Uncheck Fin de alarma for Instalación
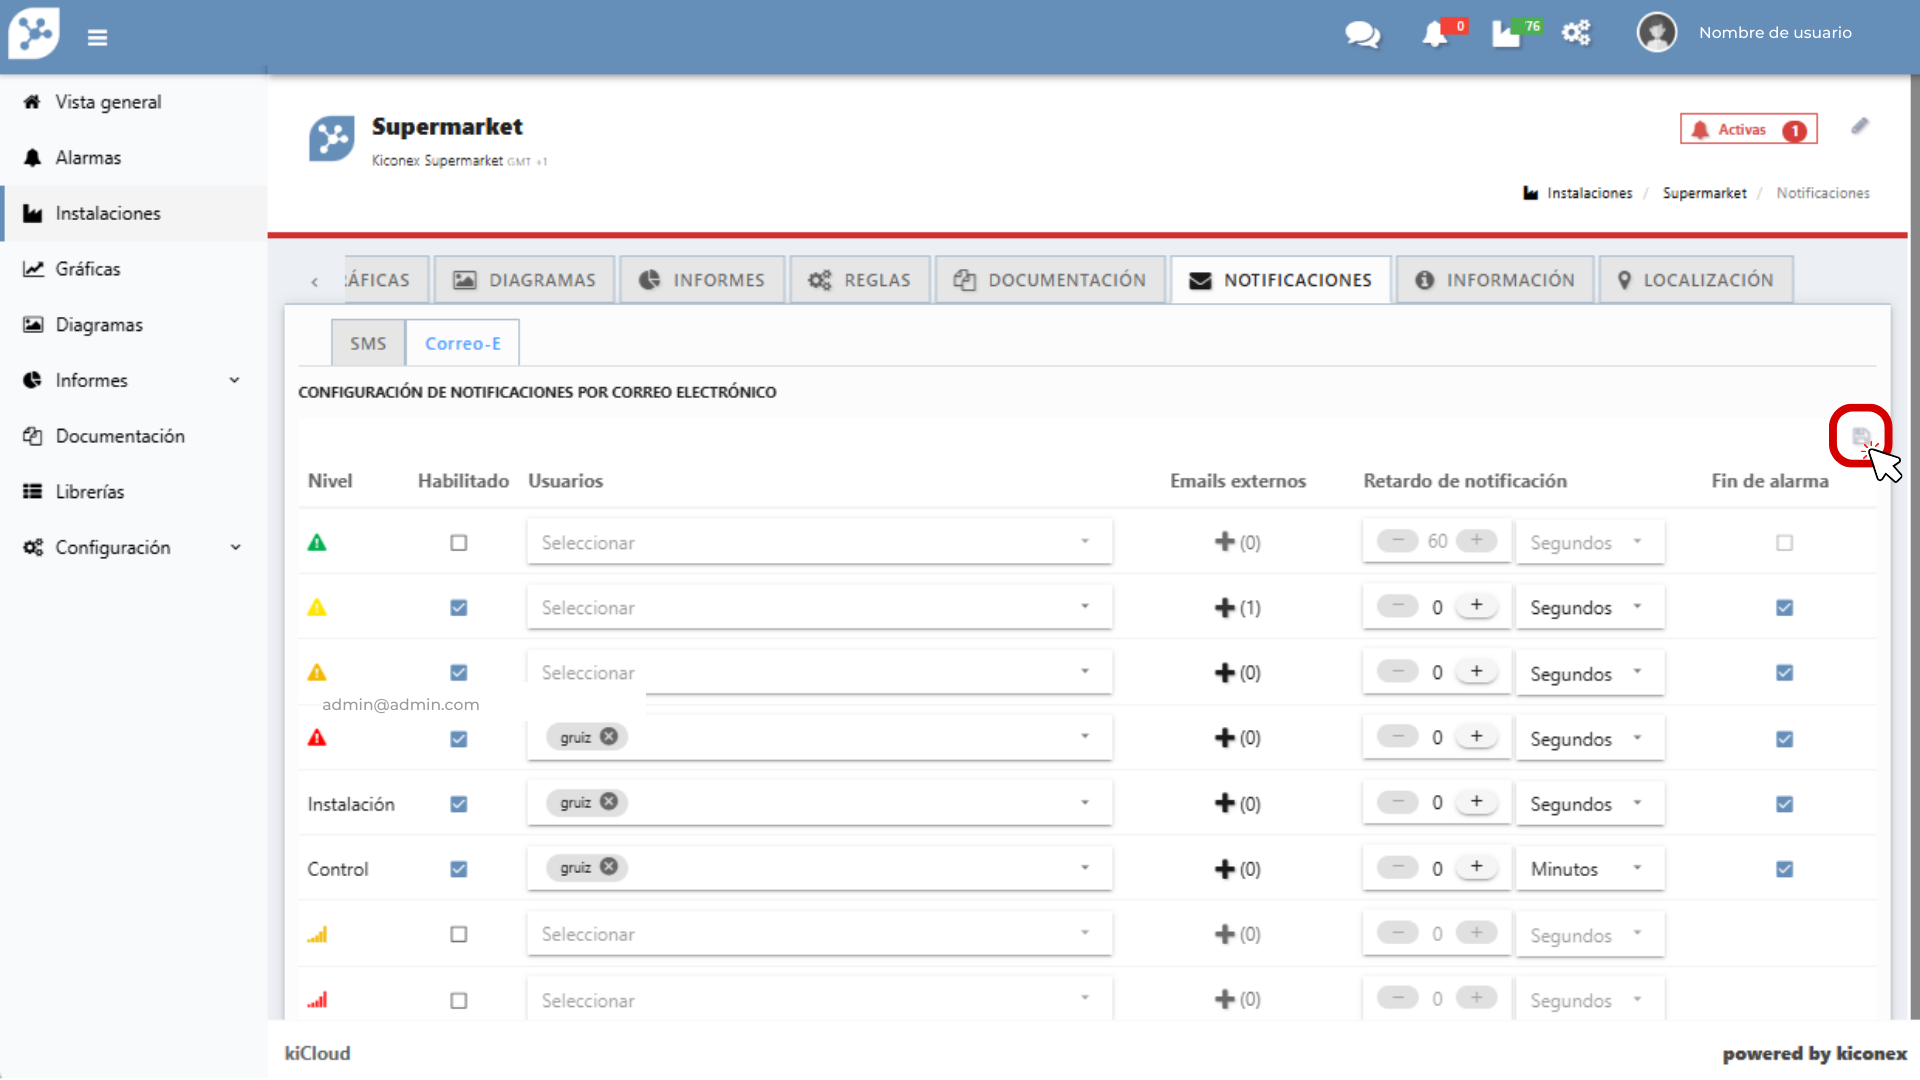Image resolution: width=1920 pixels, height=1080 pixels. click(x=1784, y=804)
